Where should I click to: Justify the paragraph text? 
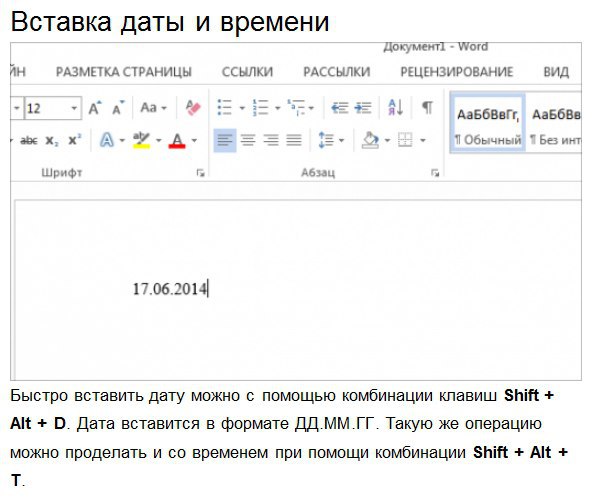coord(294,141)
